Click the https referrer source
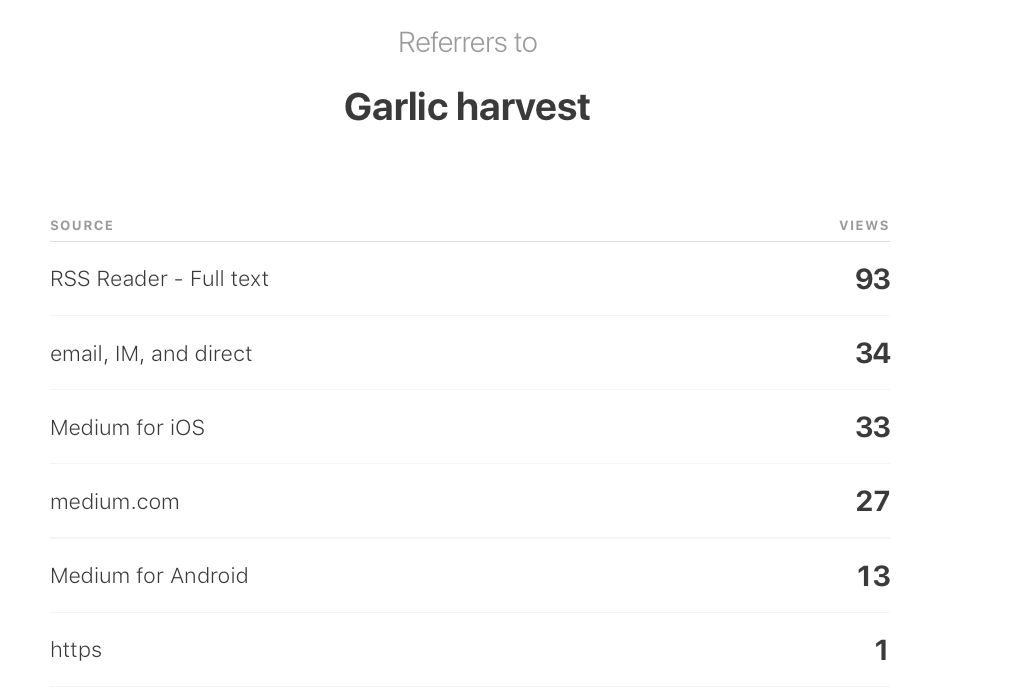The image size is (1009, 700). pos(76,650)
